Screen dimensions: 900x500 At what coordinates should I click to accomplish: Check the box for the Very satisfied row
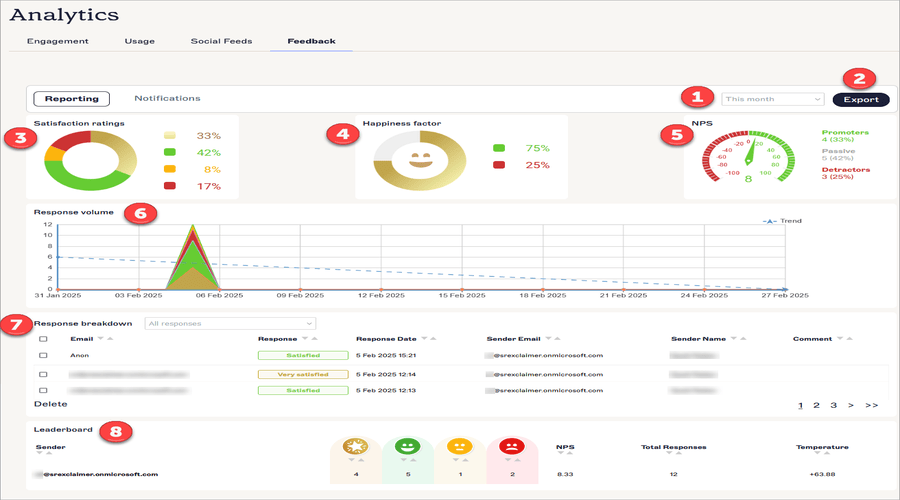tap(43, 373)
